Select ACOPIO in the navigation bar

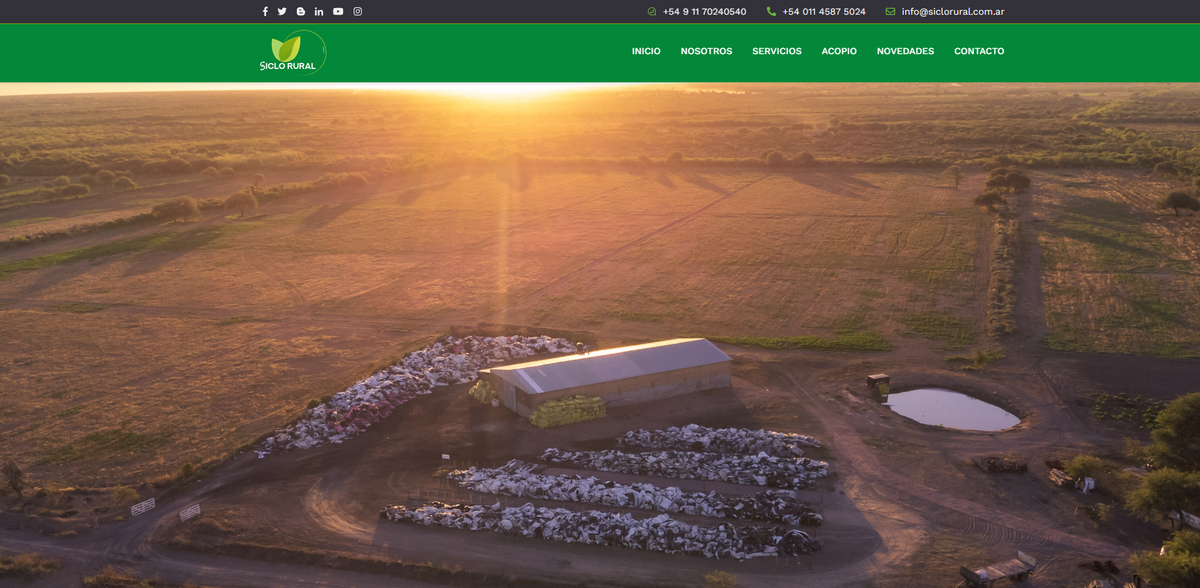tap(838, 51)
